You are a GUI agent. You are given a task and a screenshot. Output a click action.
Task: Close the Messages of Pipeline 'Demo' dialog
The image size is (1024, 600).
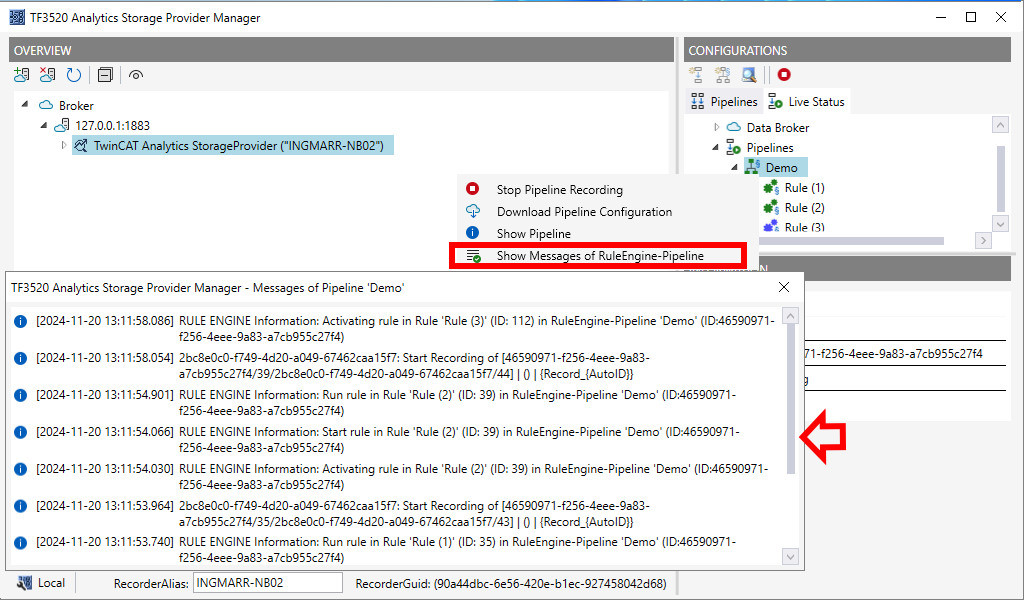click(x=784, y=287)
